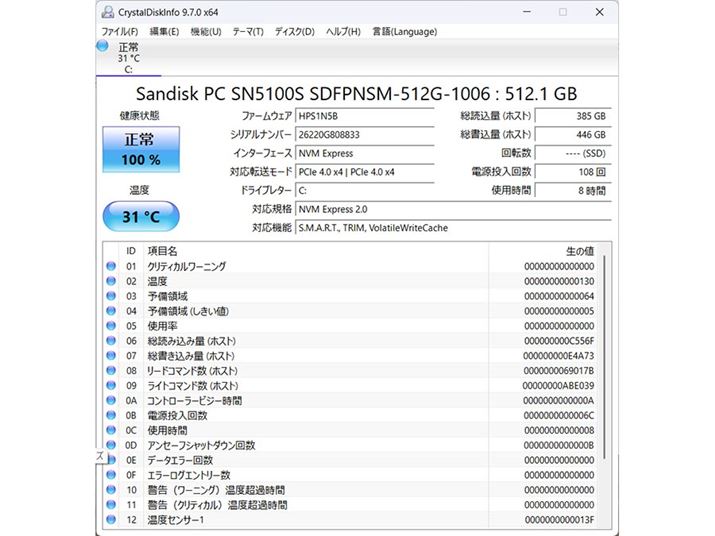Click the attribute list vertical scrollbar
Viewport: 715px width, 536px height.
pos(605,356)
